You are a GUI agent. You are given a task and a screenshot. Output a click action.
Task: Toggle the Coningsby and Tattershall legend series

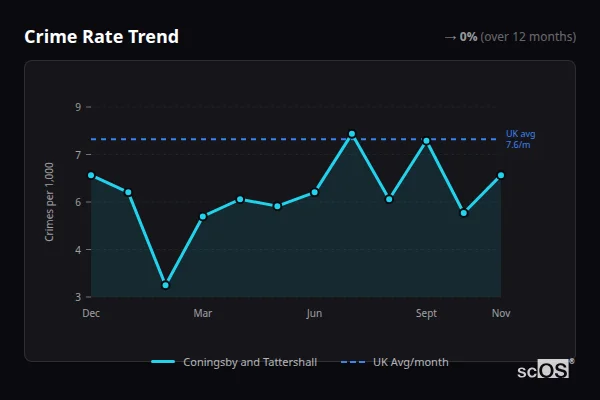(x=249, y=362)
